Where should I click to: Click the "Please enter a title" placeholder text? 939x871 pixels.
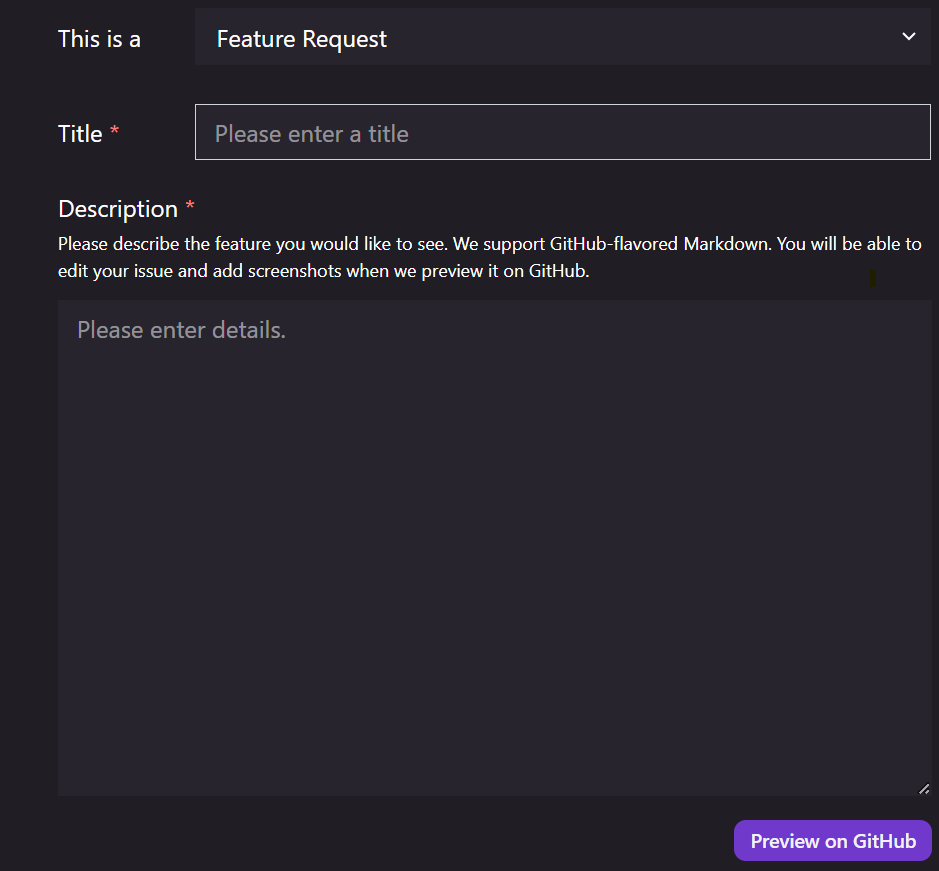click(311, 134)
